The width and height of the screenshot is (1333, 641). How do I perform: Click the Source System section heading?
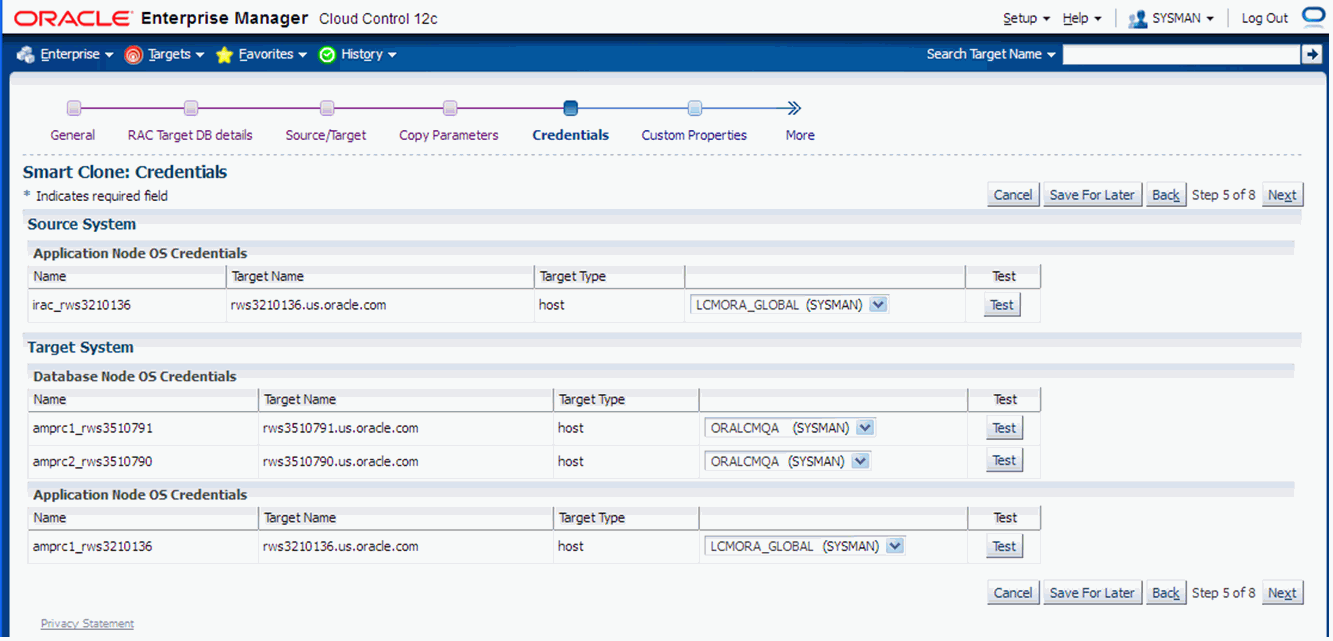pyautogui.click(x=82, y=224)
